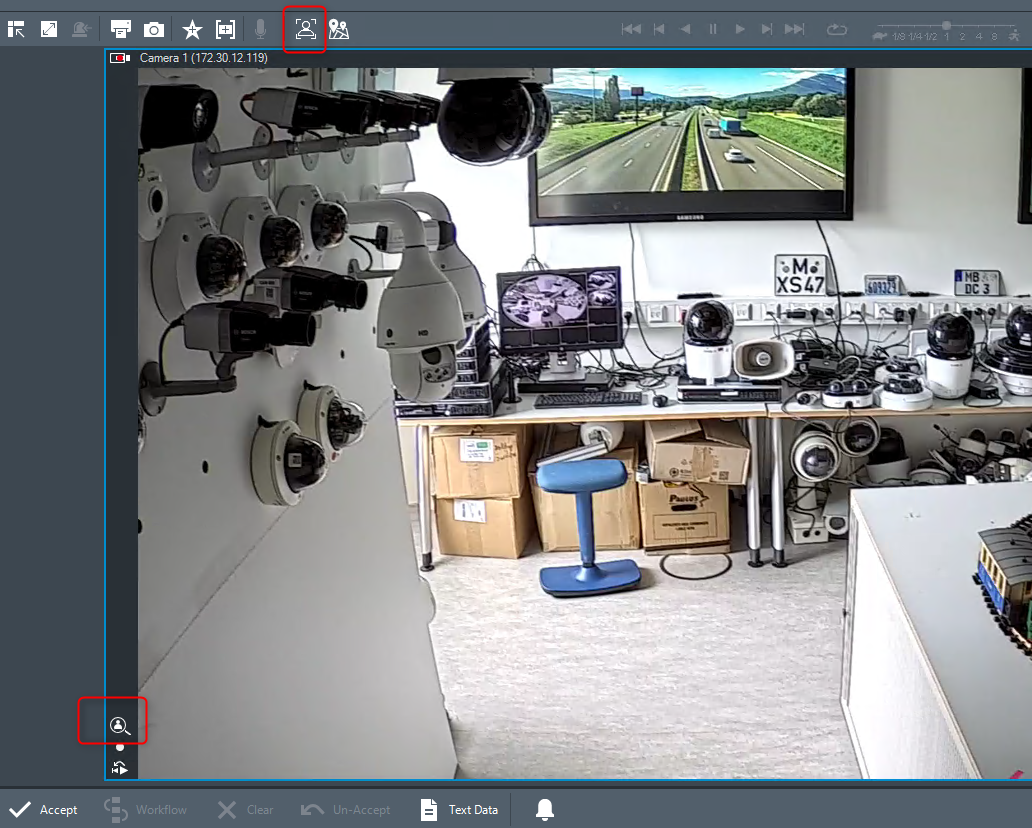Un-Accept the alarm

(346, 810)
